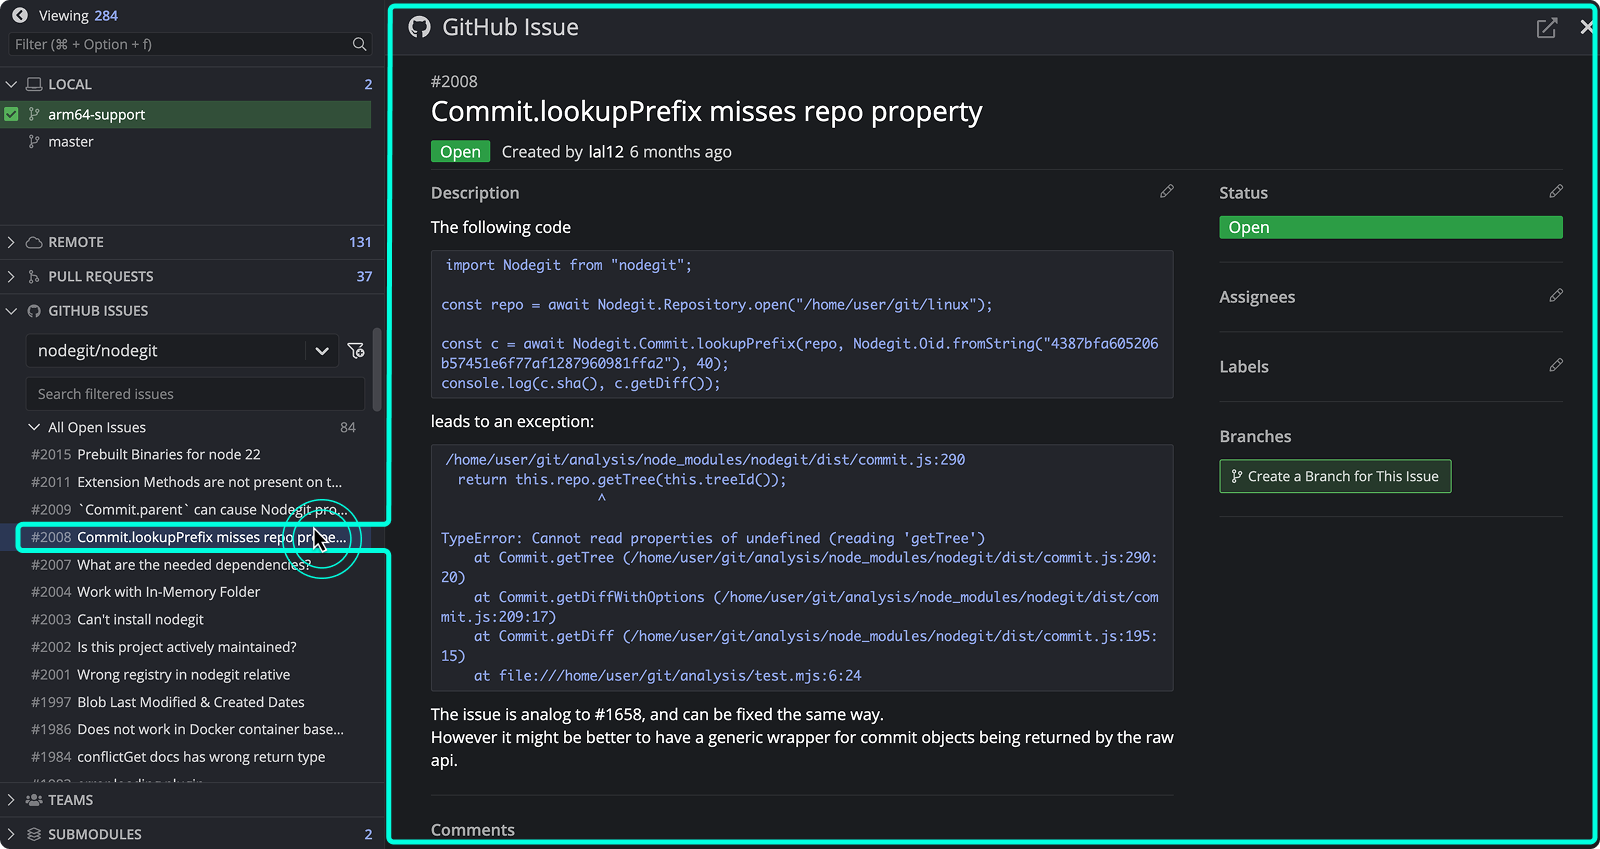The height and width of the screenshot is (849, 1600).
Task: Click the GitHub icon beside GITHUB ISSUES
Action: pos(34,311)
